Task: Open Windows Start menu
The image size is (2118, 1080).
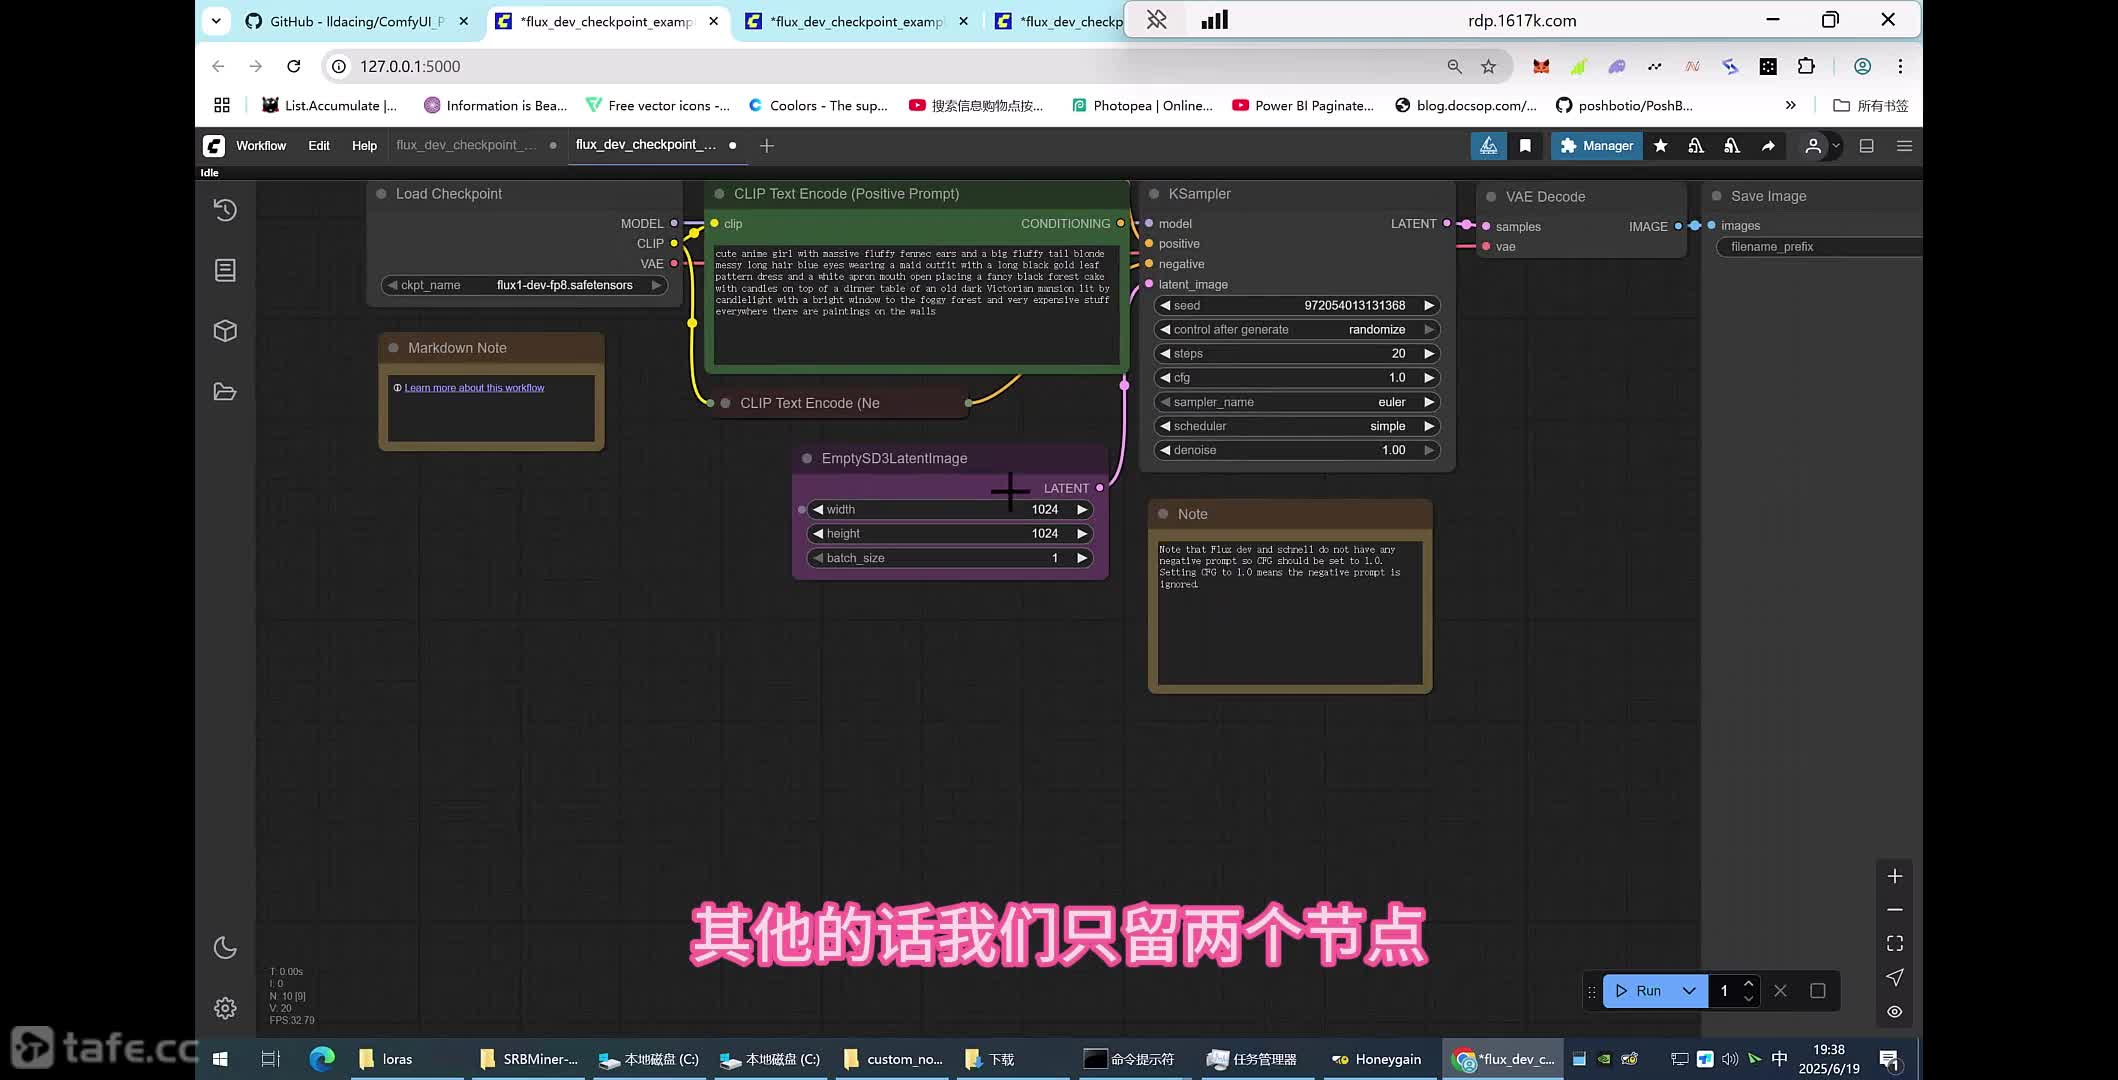Action: [220, 1059]
